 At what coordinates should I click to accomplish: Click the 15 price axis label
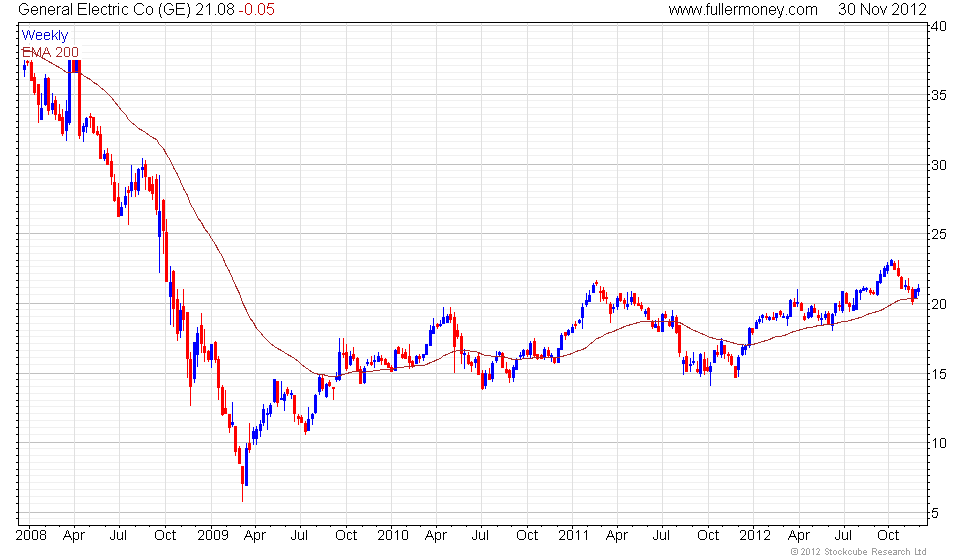(x=938, y=374)
